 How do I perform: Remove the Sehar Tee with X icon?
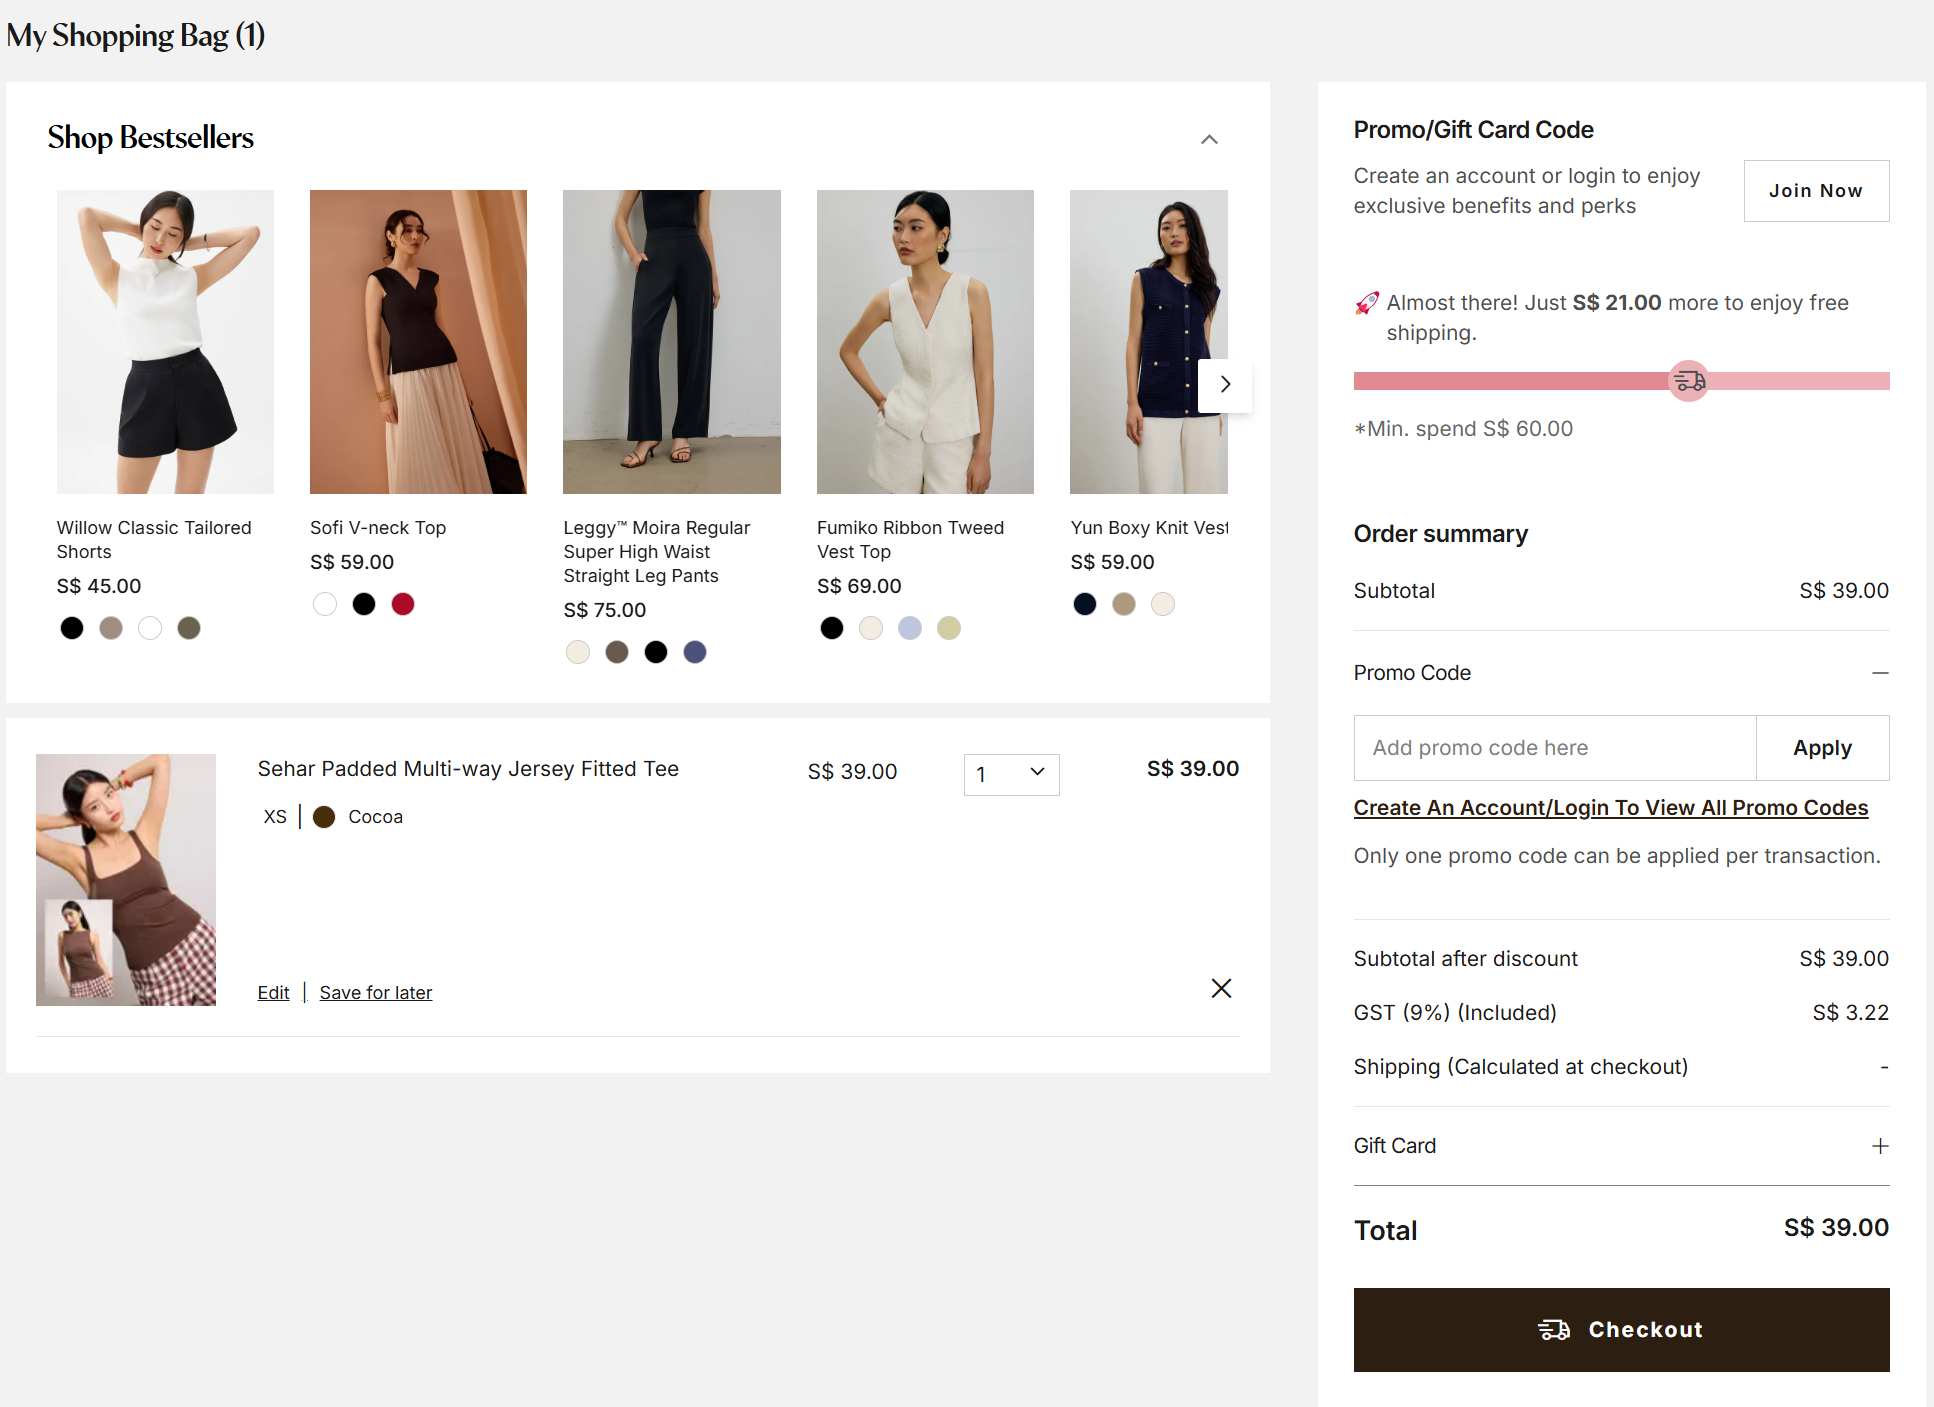pyautogui.click(x=1221, y=988)
